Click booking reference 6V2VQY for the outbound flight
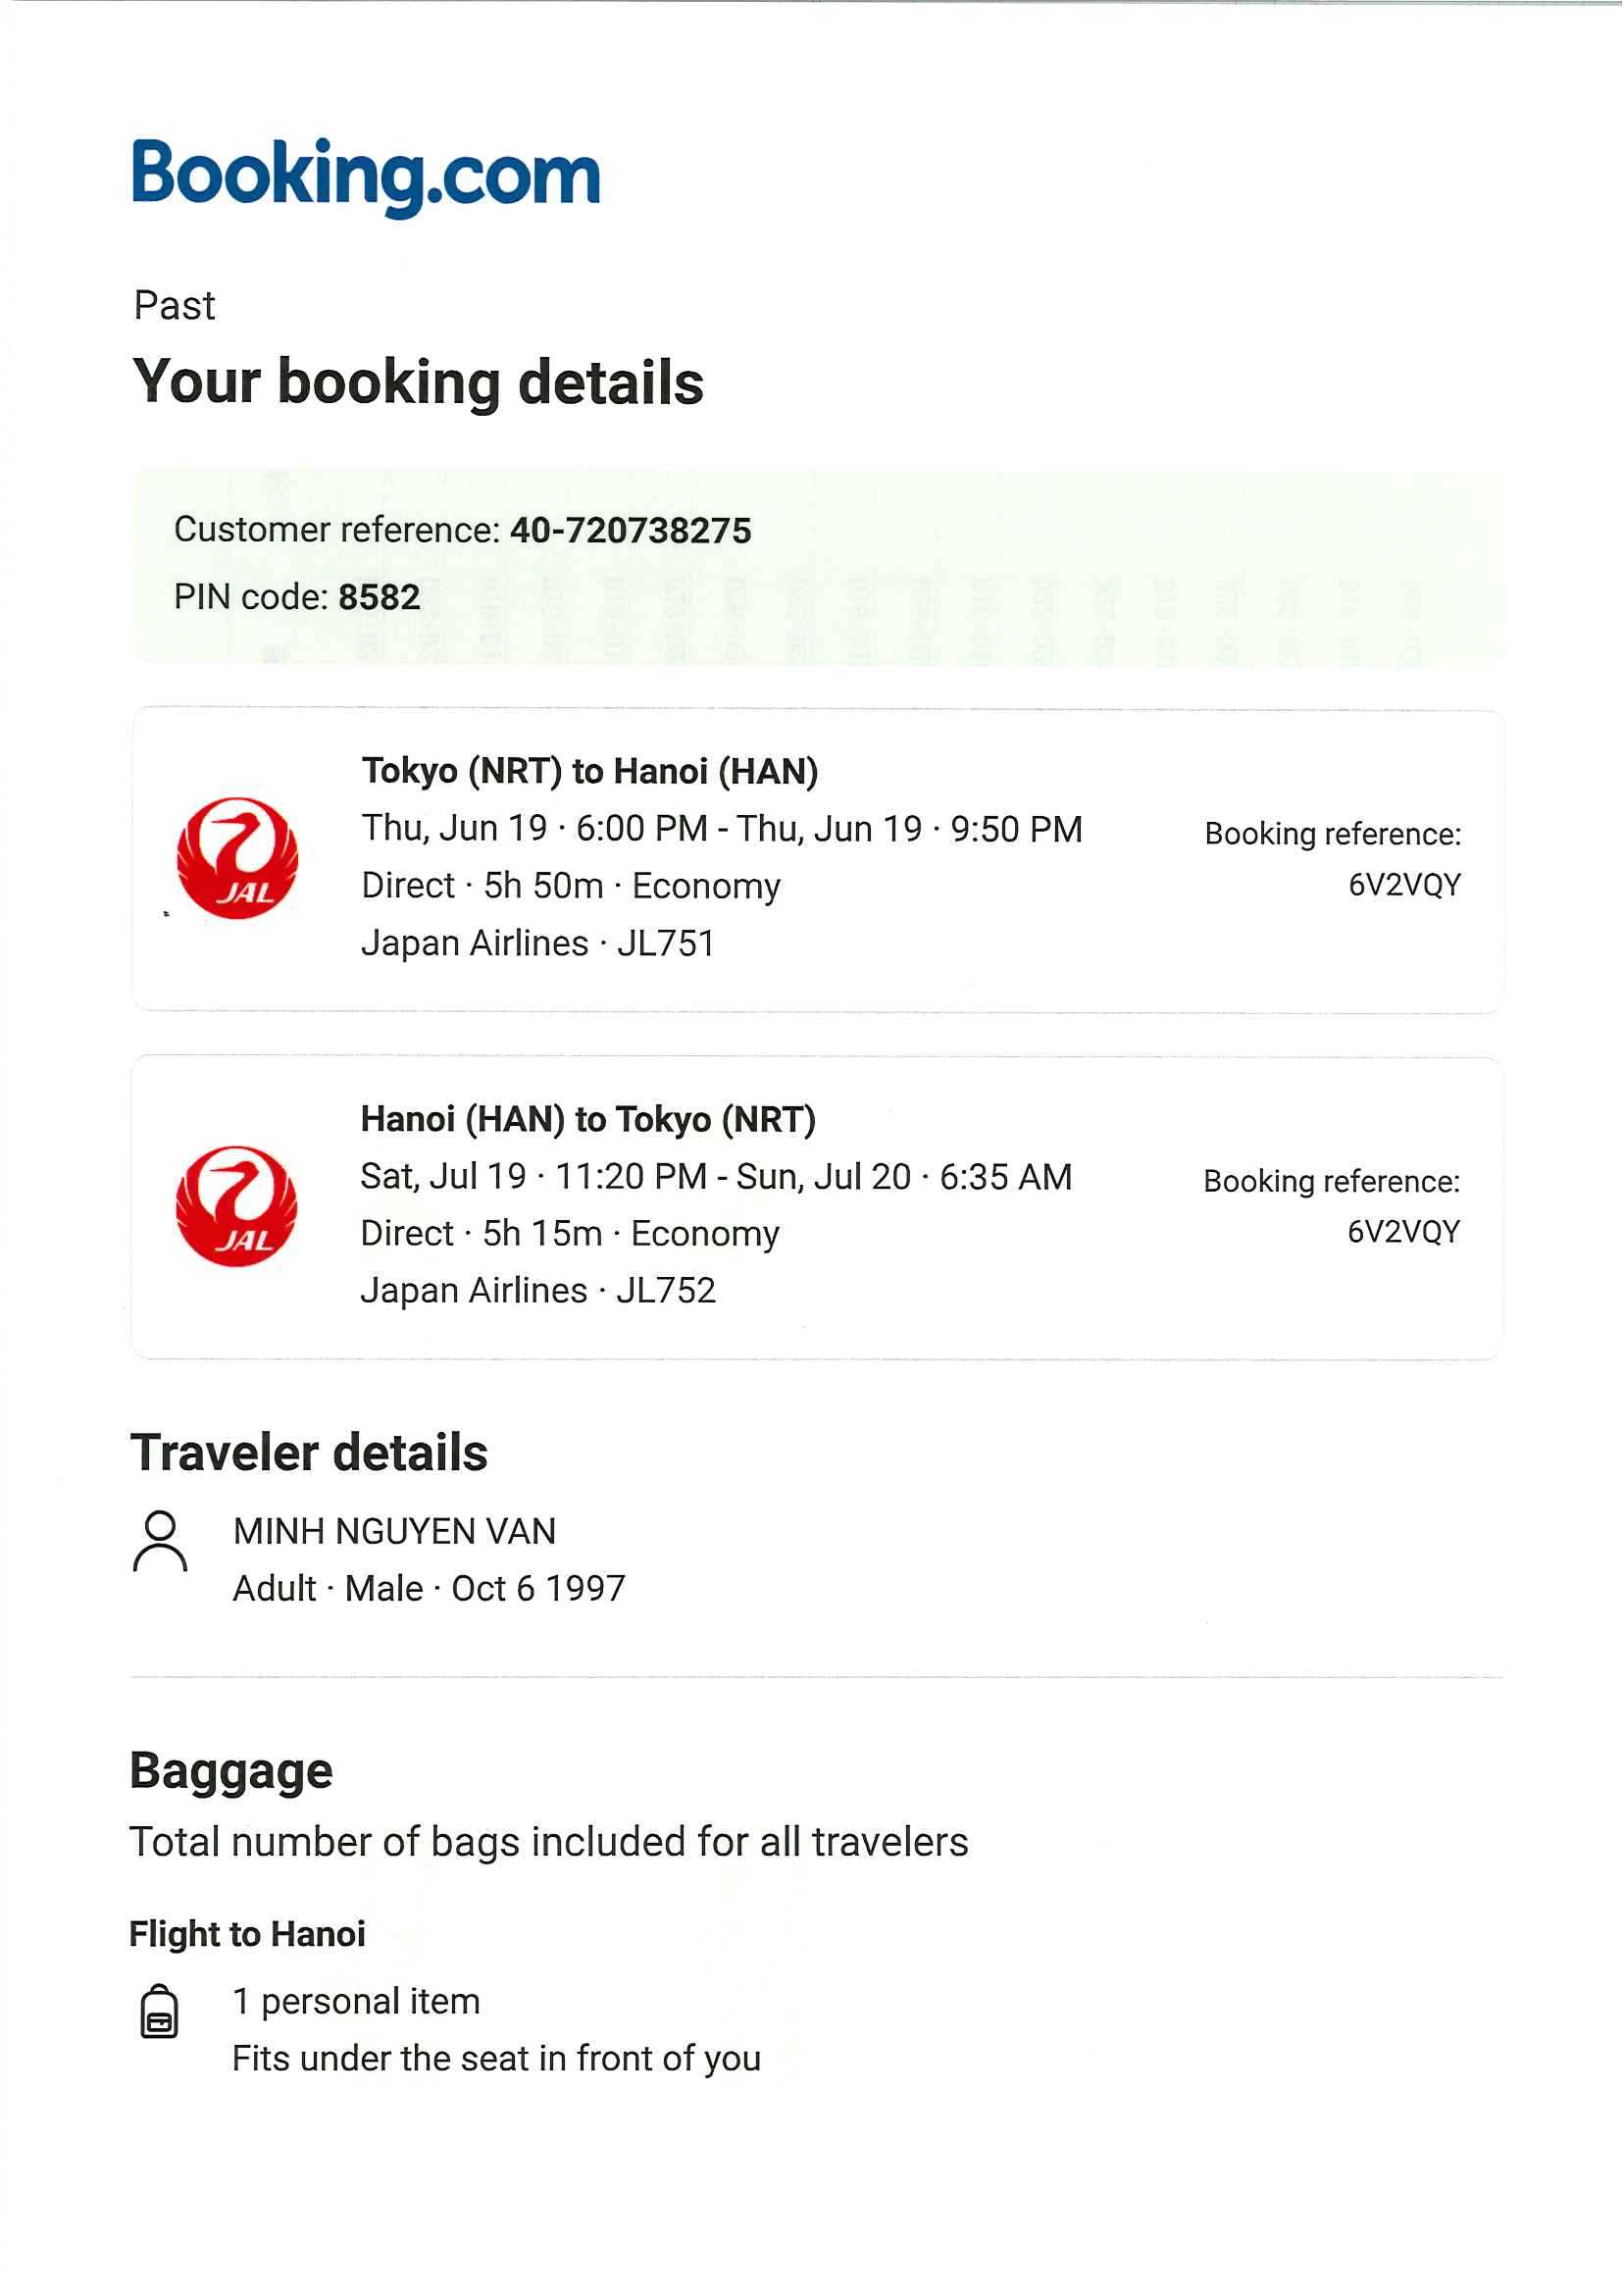This screenshot has width=1624, height=2294. pos(1404,885)
